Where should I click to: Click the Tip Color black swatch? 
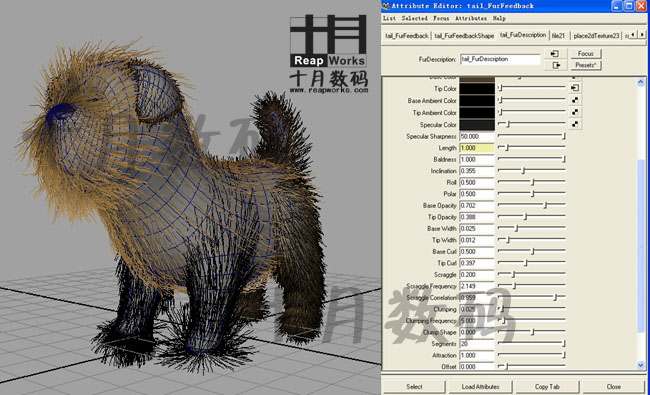coord(477,88)
